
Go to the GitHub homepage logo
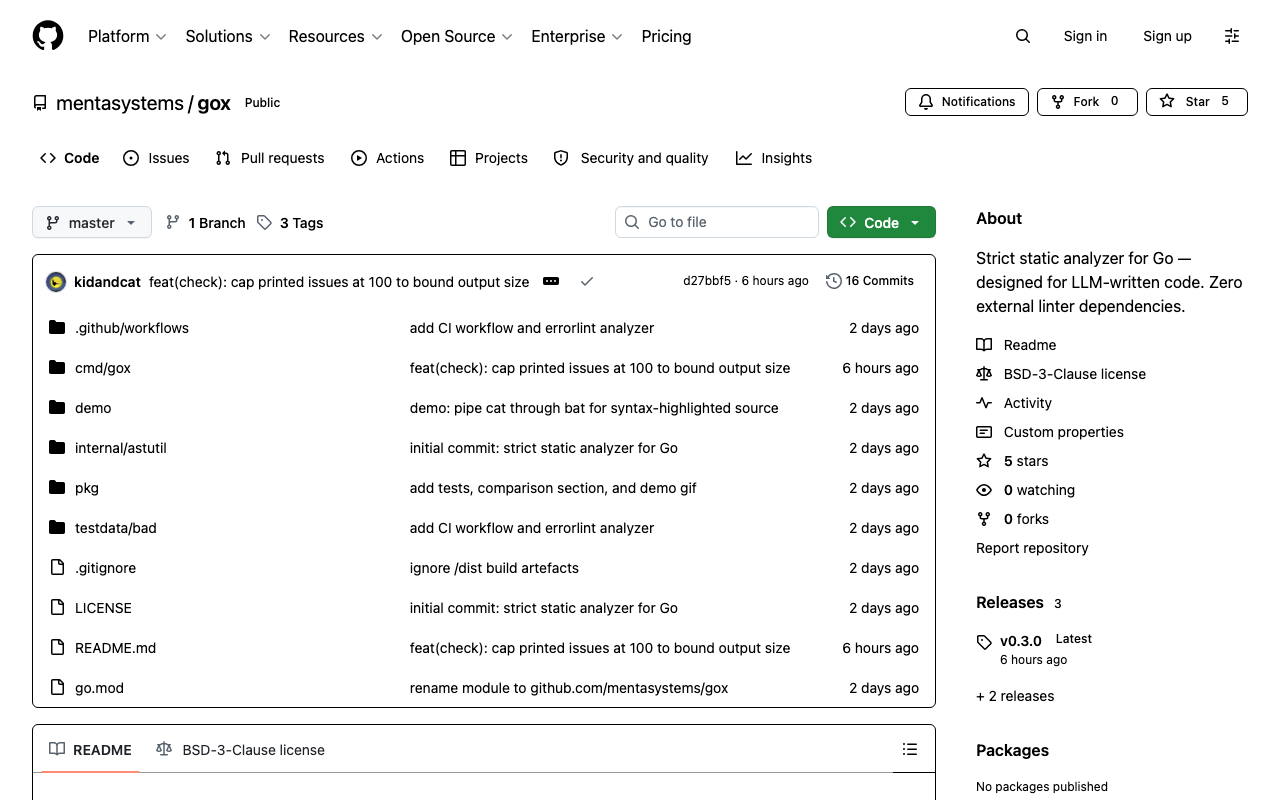click(x=48, y=36)
